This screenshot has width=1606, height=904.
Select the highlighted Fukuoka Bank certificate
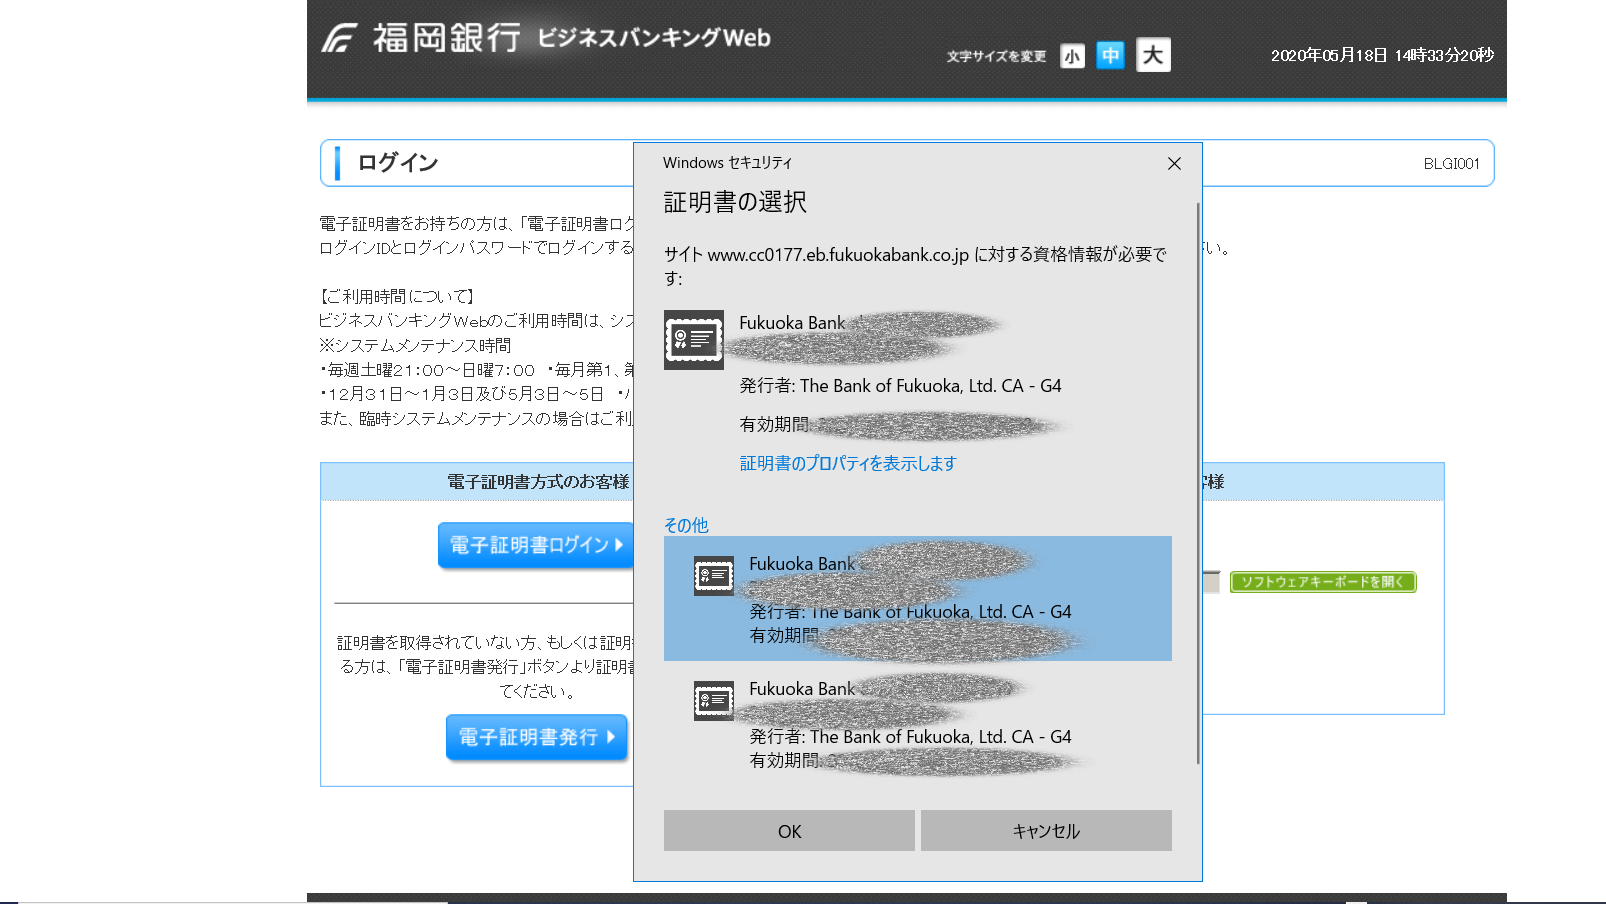pyautogui.click(x=918, y=598)
